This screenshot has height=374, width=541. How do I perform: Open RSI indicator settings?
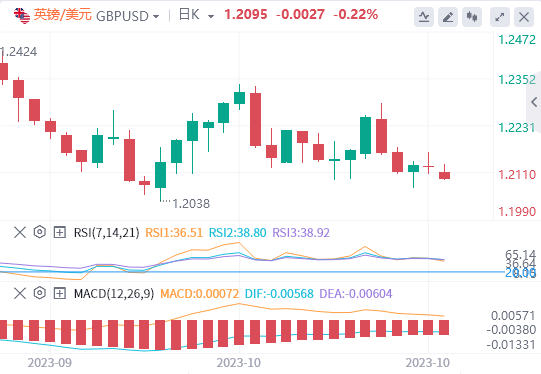click(x=40, y=232)
